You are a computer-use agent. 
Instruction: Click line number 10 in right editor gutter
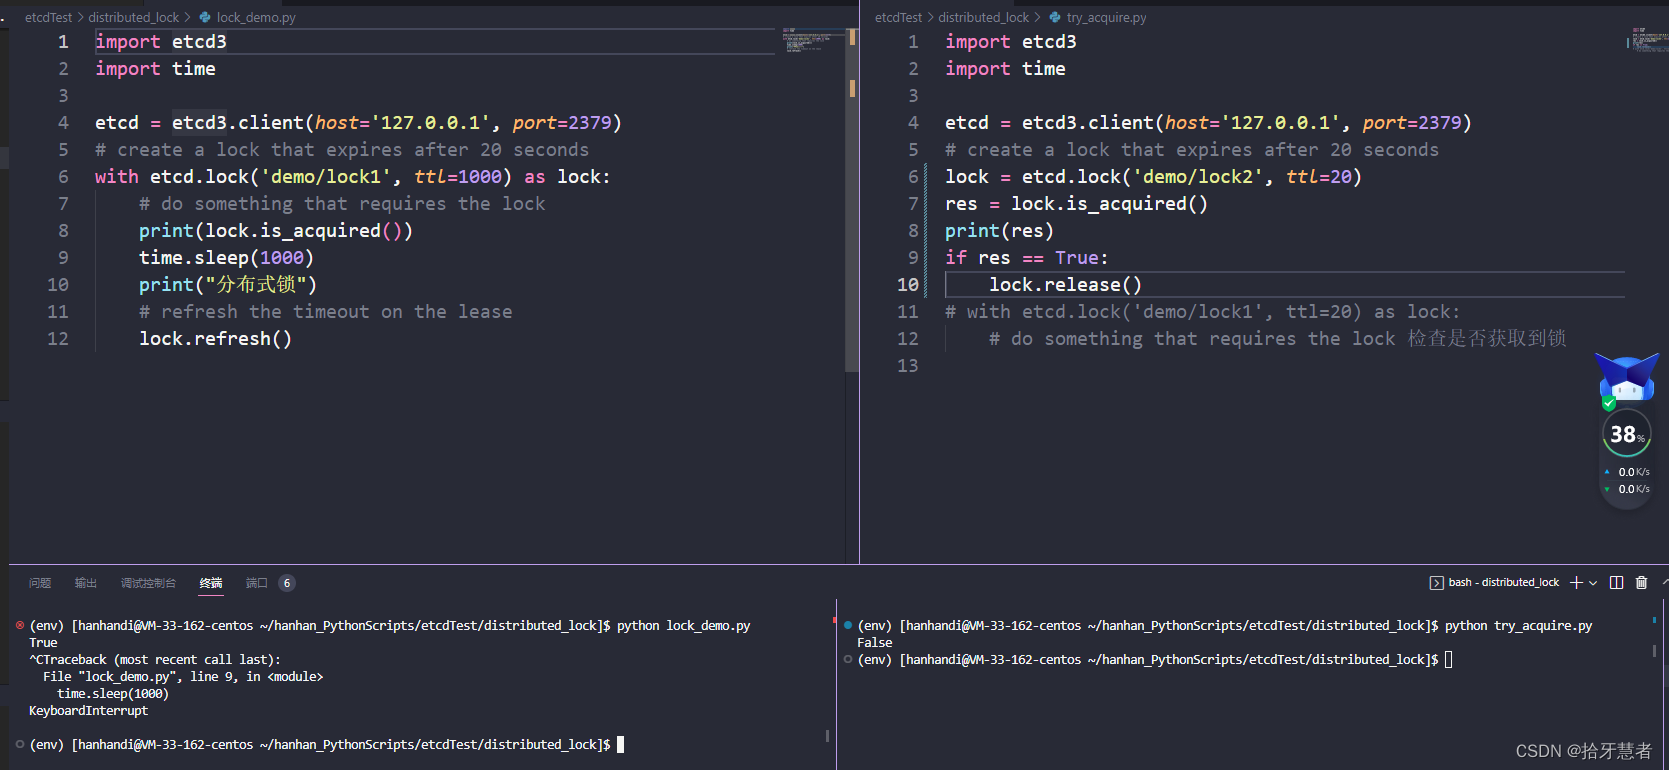[x=908, y=285]
